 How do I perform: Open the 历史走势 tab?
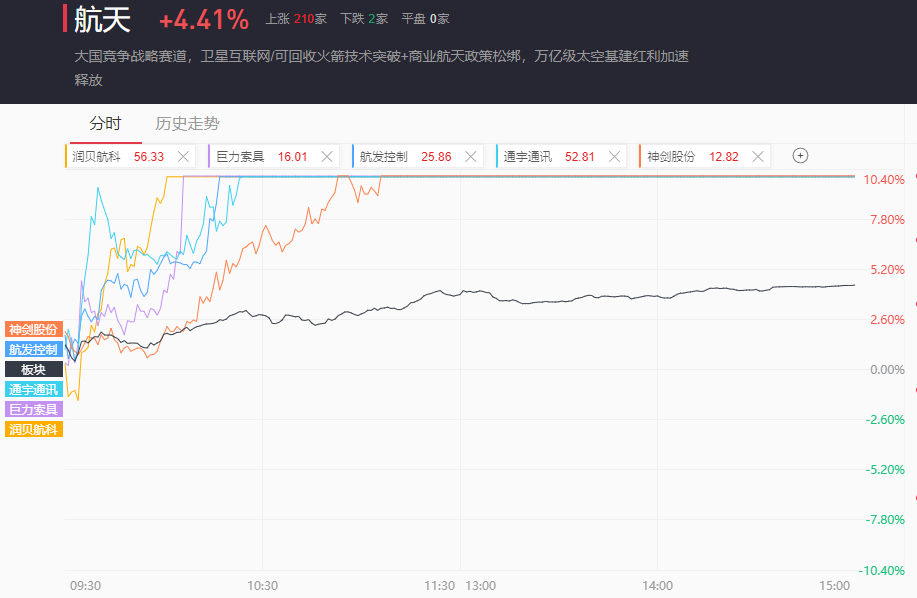[187, 124]
